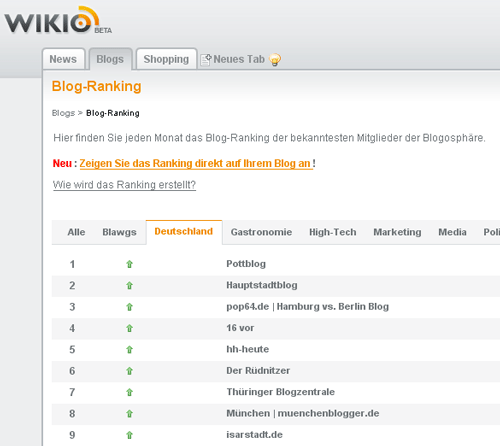This screenshot has width=500, height=446.
Task: Open the Thüringer Blogzentrale entry
Action: [x=280, y=392]
